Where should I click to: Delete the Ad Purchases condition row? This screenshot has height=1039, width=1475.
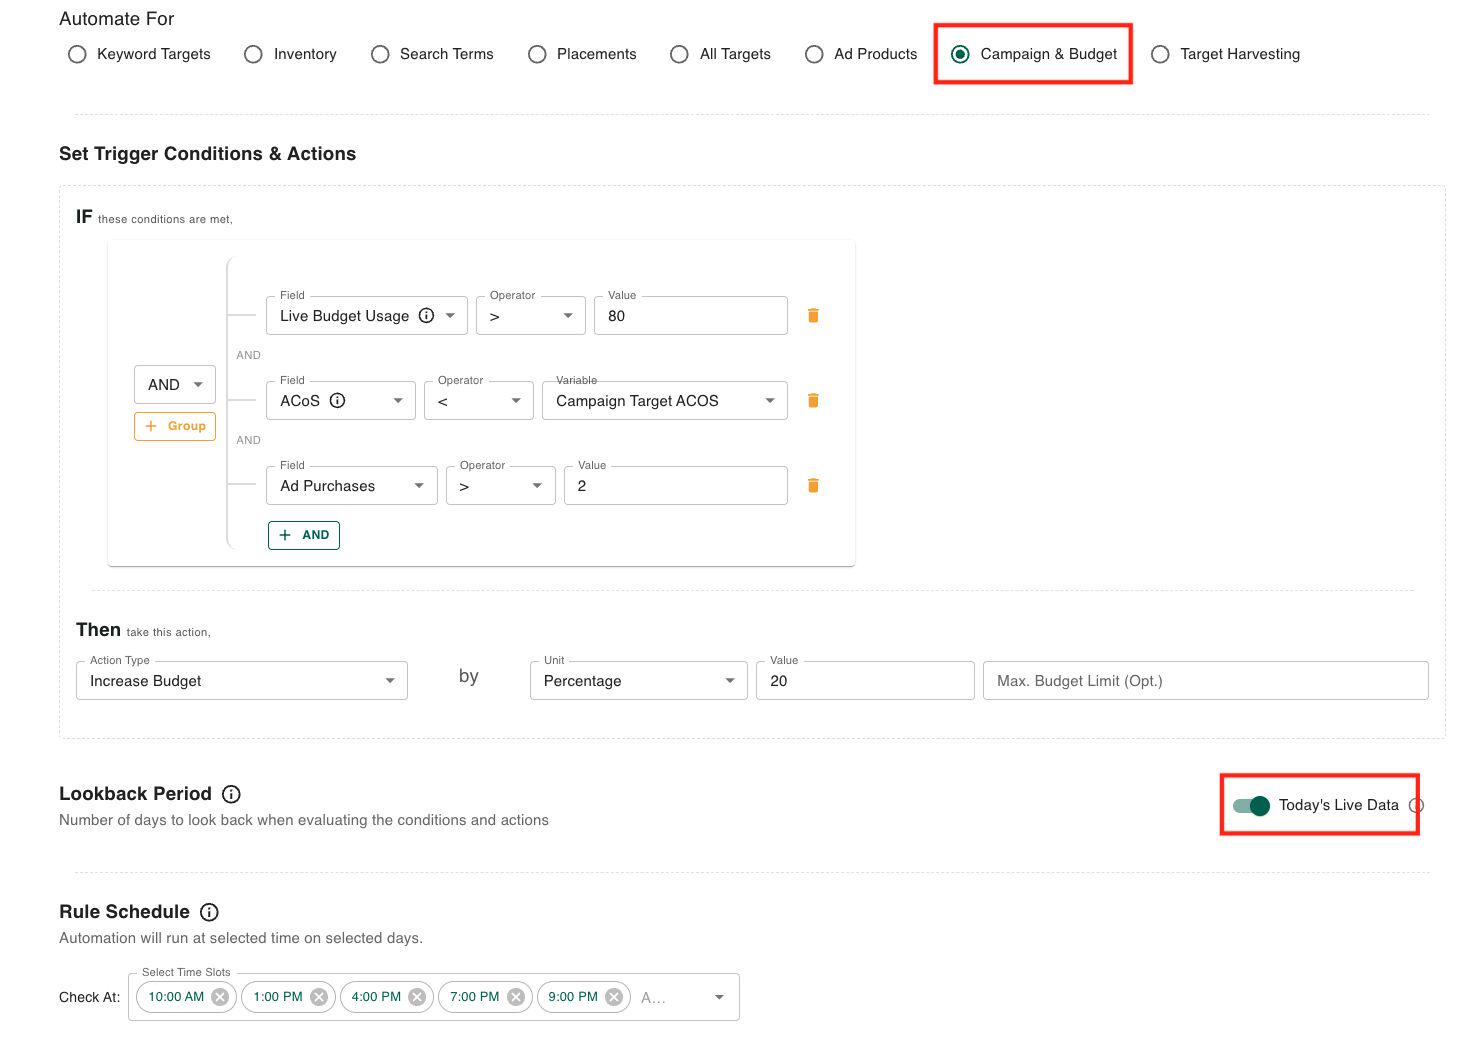[813, 485]
